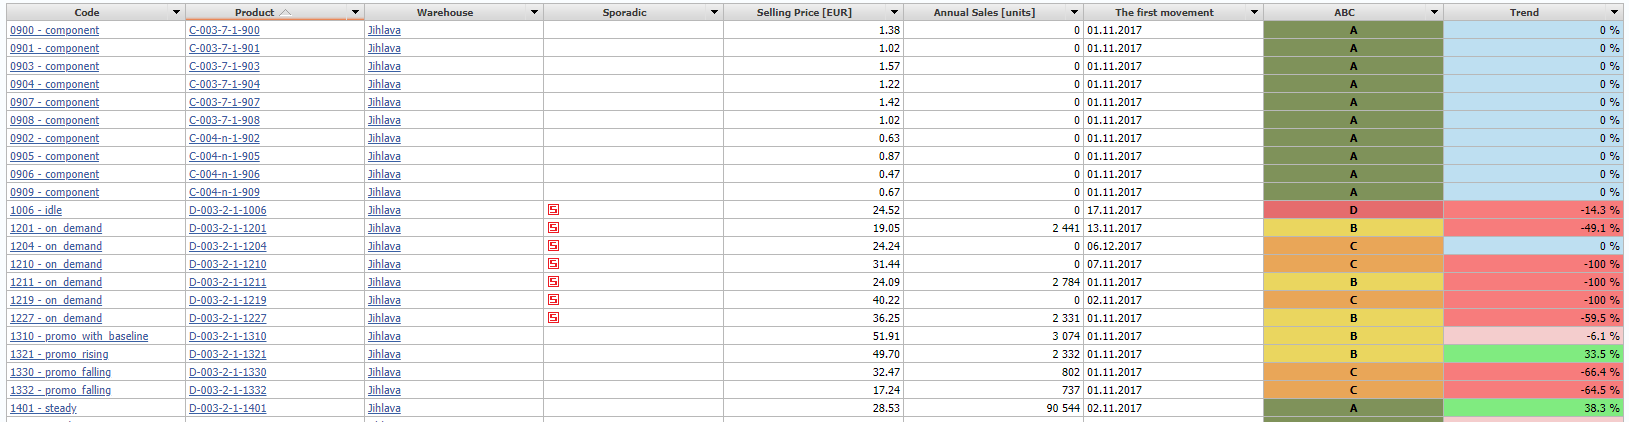Click sporadic flag for 1211 - on_demand

[553, 282]
